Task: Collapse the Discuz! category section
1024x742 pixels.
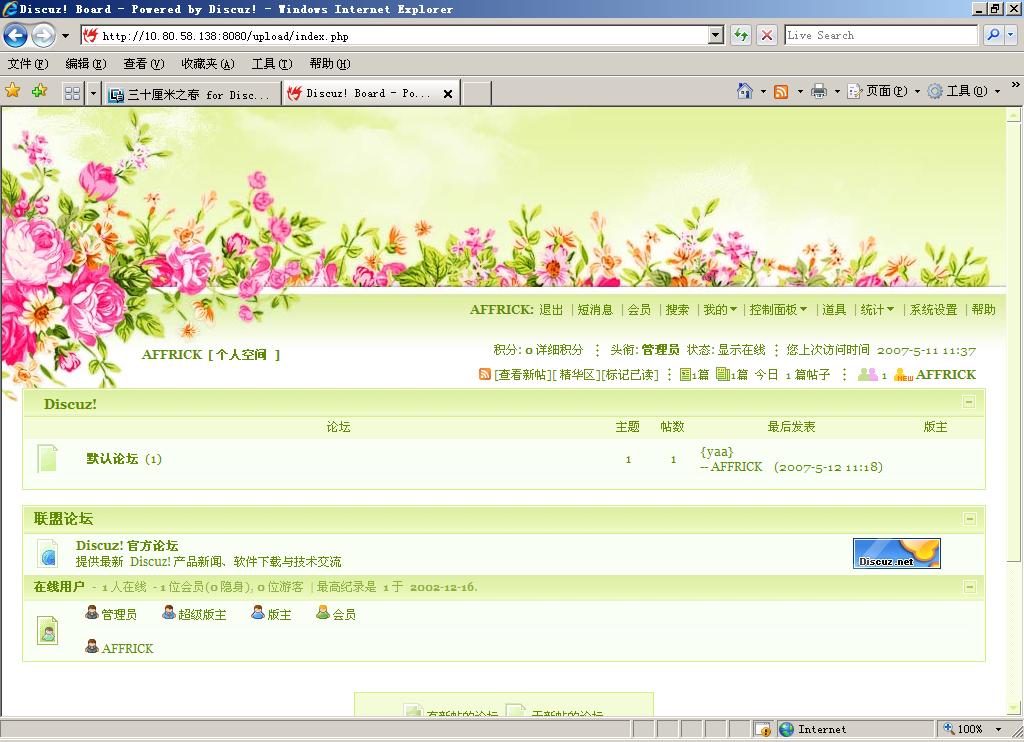Action: point(969,402)
